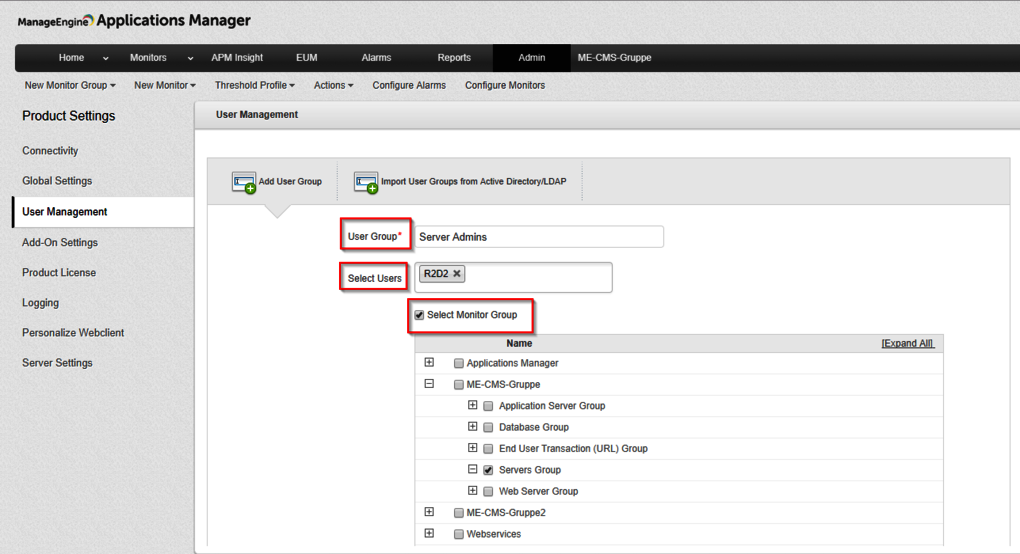Open Product License in sidebar
This screenshot has width=1020, height=554.
click(59, 272)
